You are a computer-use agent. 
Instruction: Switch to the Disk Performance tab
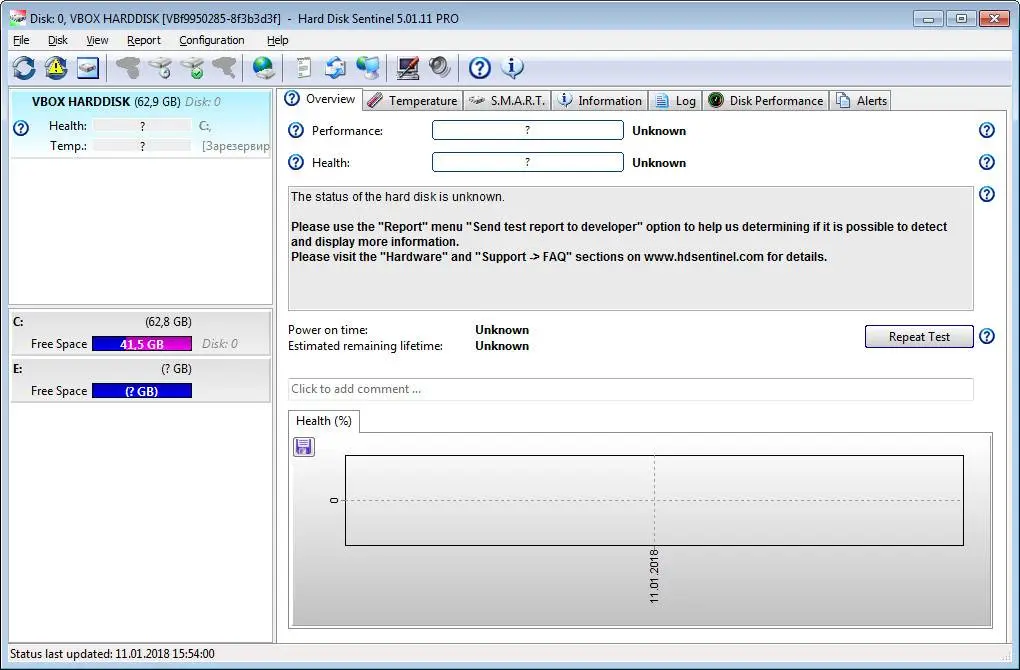click(x=766, y=101)
